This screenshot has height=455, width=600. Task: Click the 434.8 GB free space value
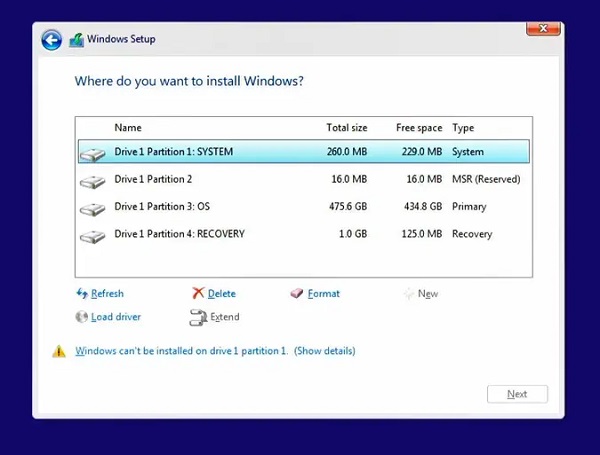coord(423,207)
